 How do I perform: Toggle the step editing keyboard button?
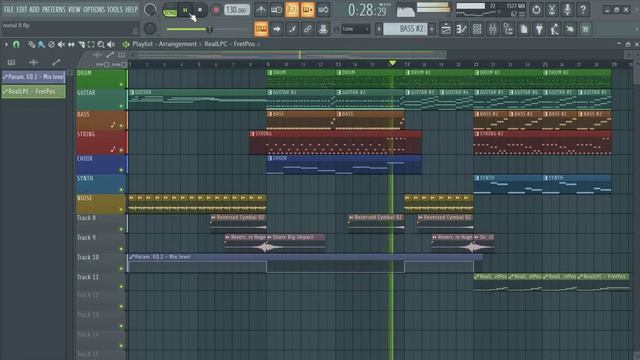pyautogui.click(x=307, y=9)
